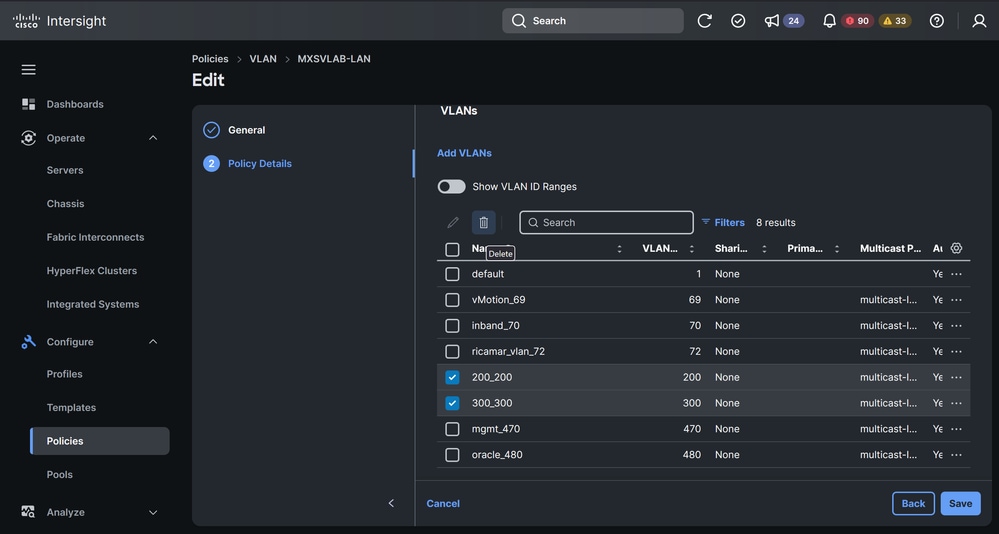The height and width of the screenshot is (534, 999).
Task: Sort by the VLAN ID column arrows
Action: point(692,249)
